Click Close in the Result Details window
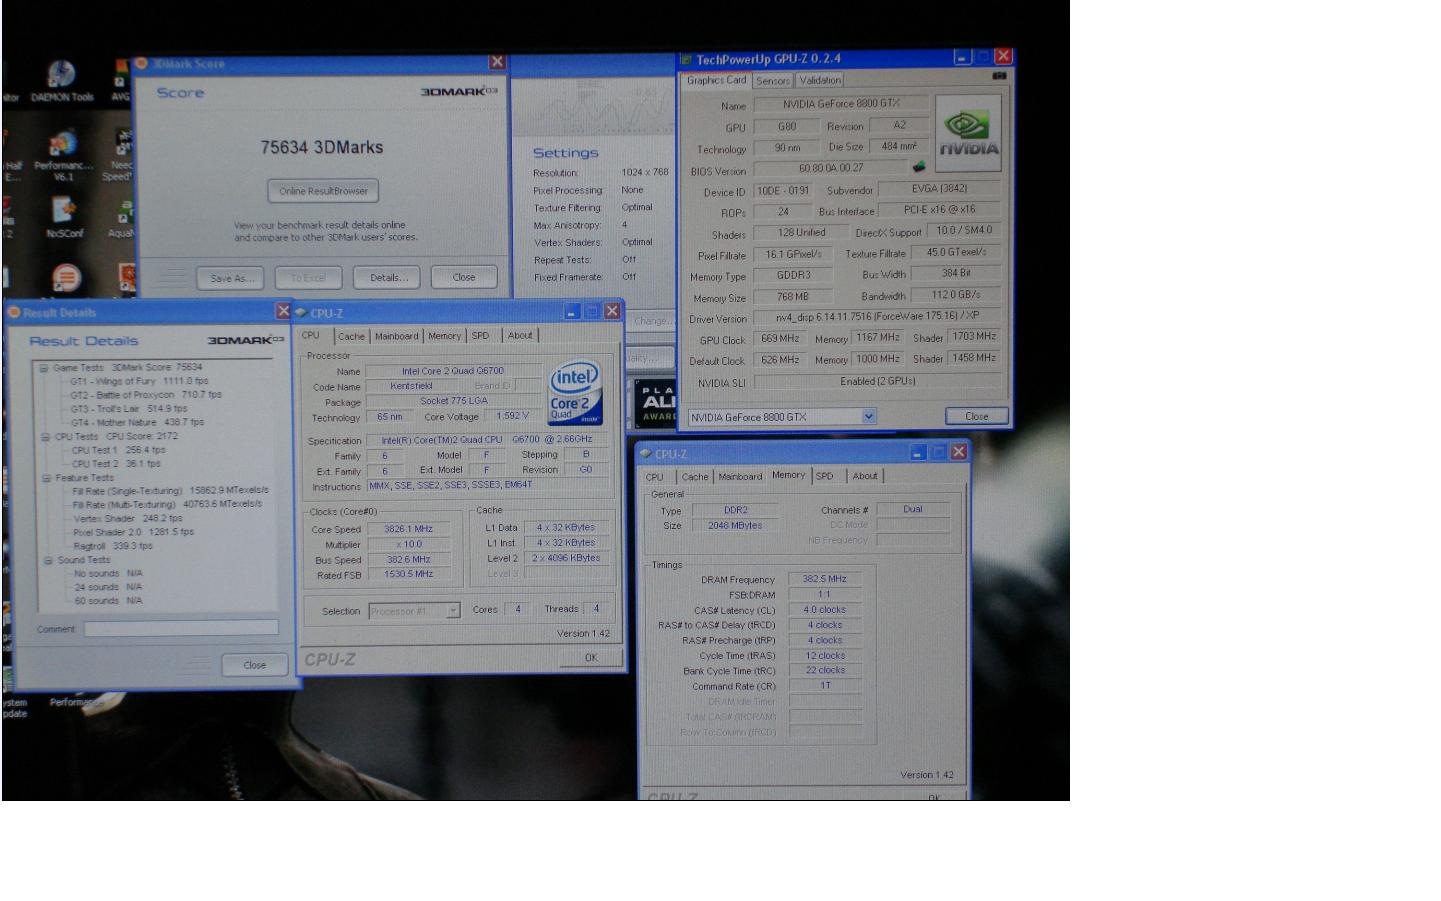1441x901 pixels. point(255,664)
